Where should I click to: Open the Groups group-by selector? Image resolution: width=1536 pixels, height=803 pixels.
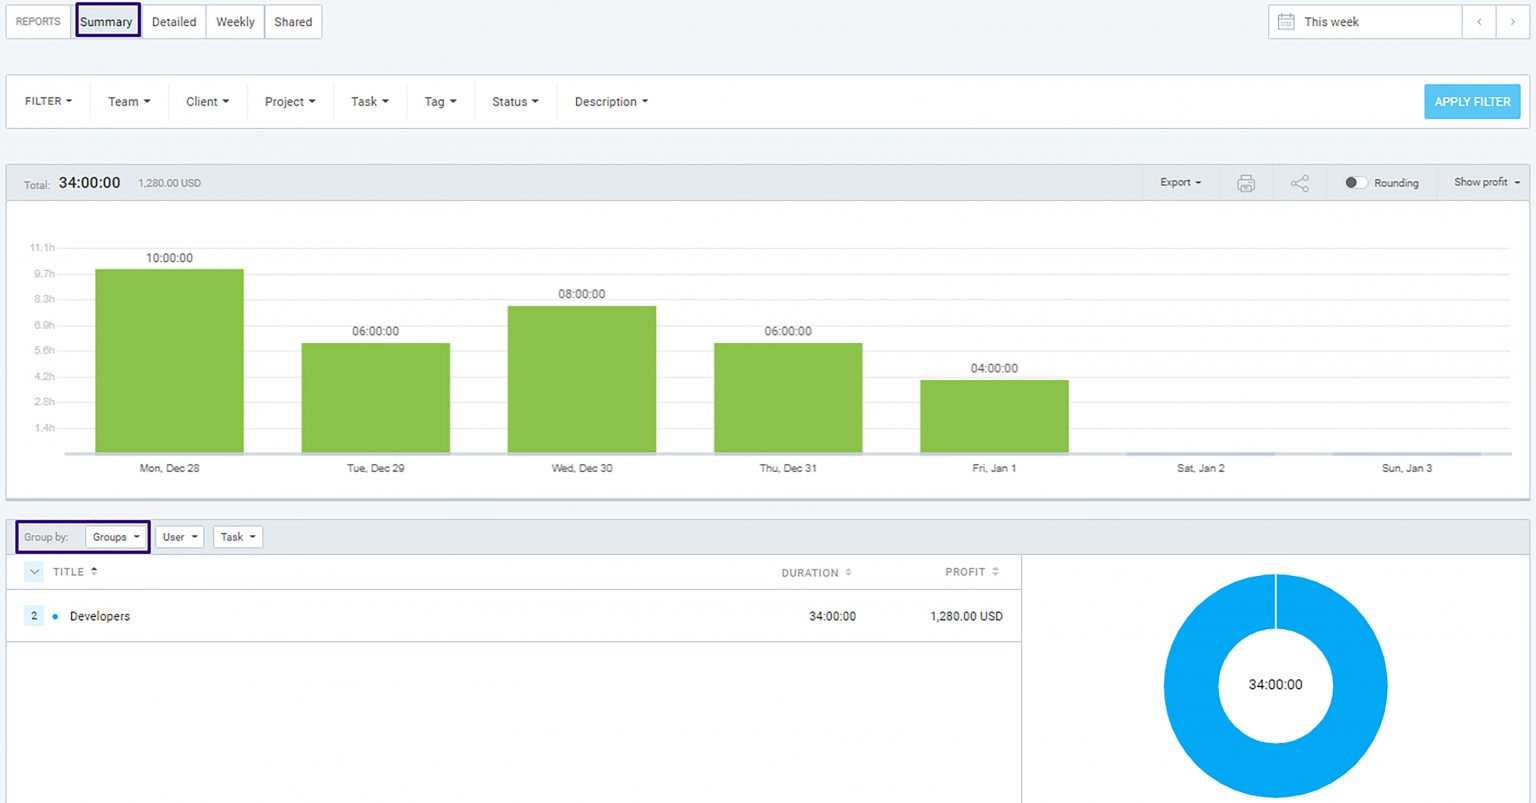coord(116,537)
